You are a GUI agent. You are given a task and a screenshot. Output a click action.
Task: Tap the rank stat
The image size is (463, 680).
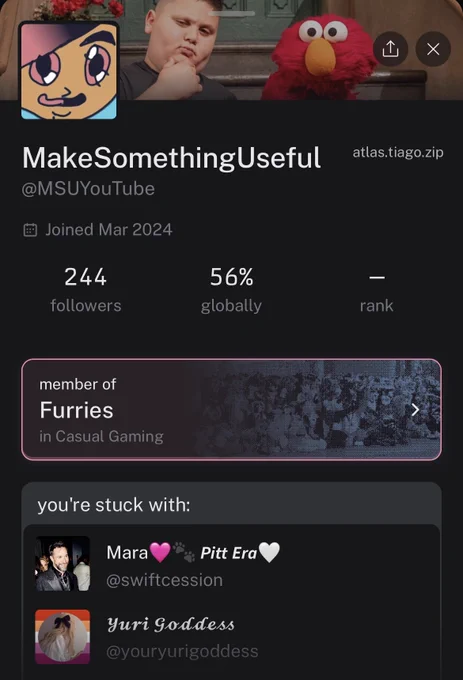point(376,290)
